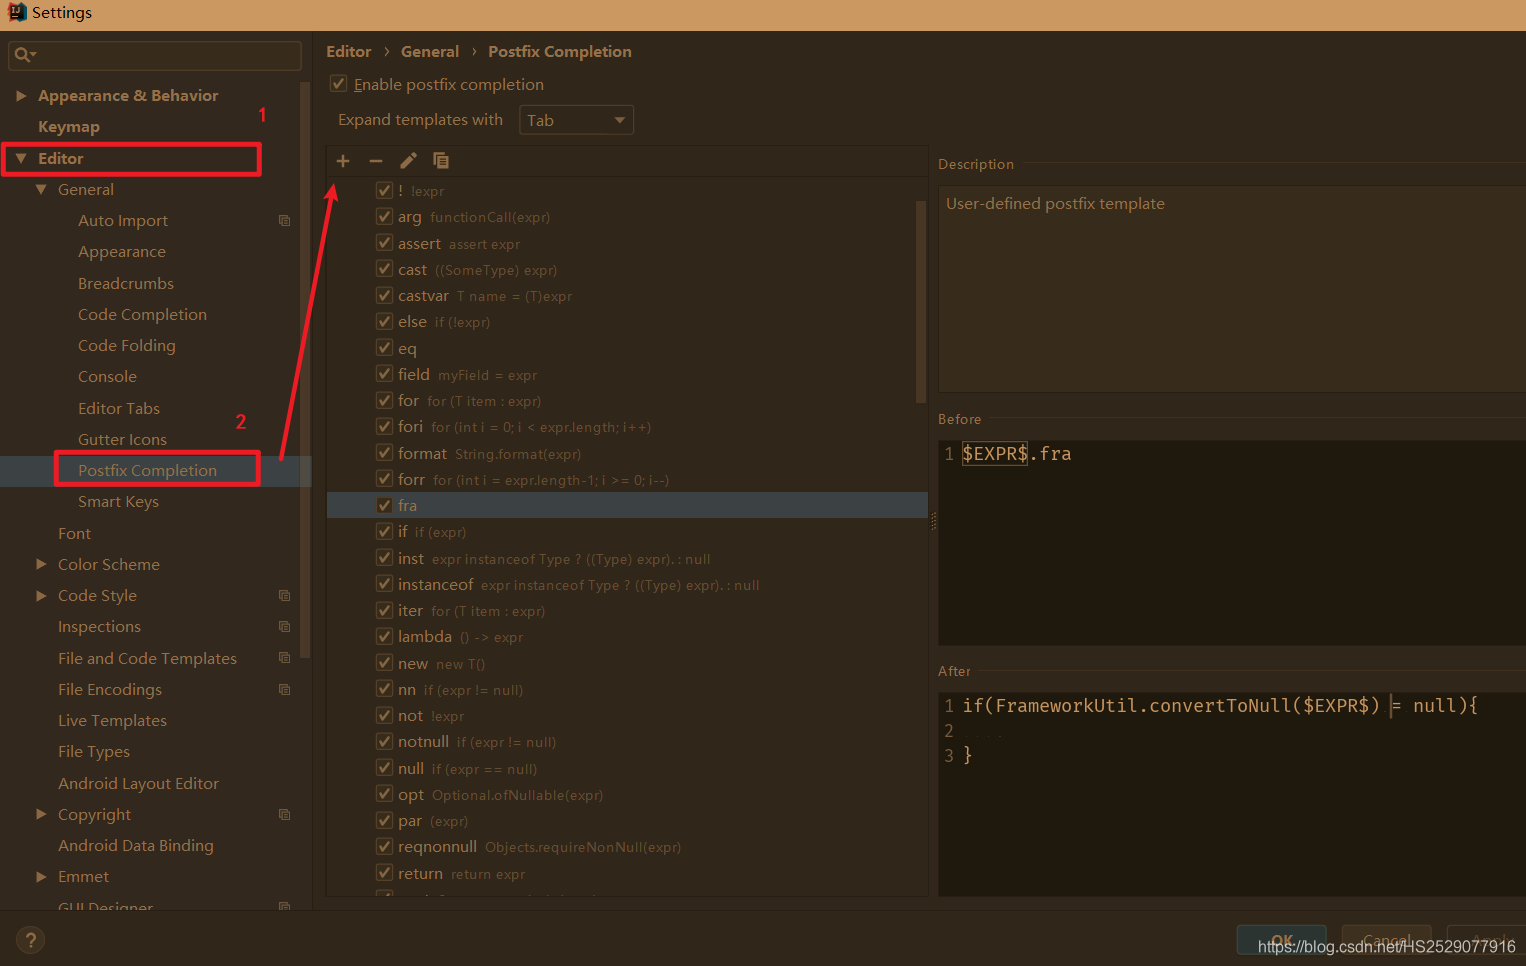Click General in the breadcrumb path
This screenshot has height=966, width=1526.
coord(430,52)
